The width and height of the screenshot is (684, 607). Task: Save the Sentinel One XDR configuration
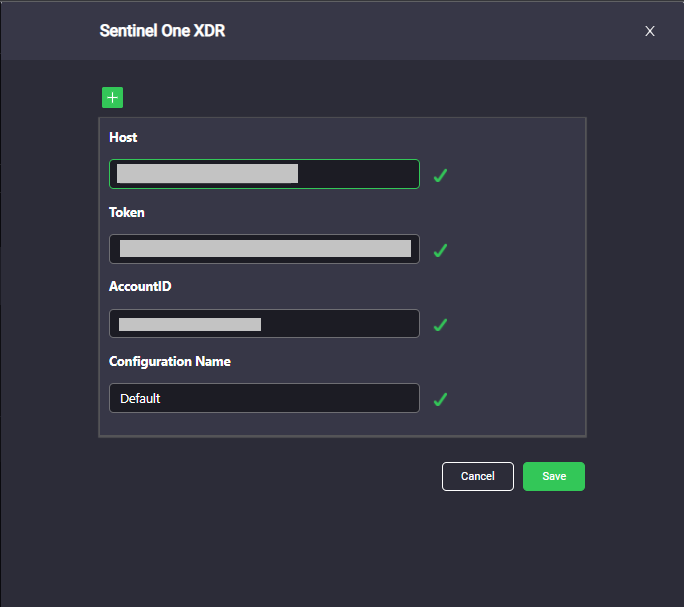554,476
